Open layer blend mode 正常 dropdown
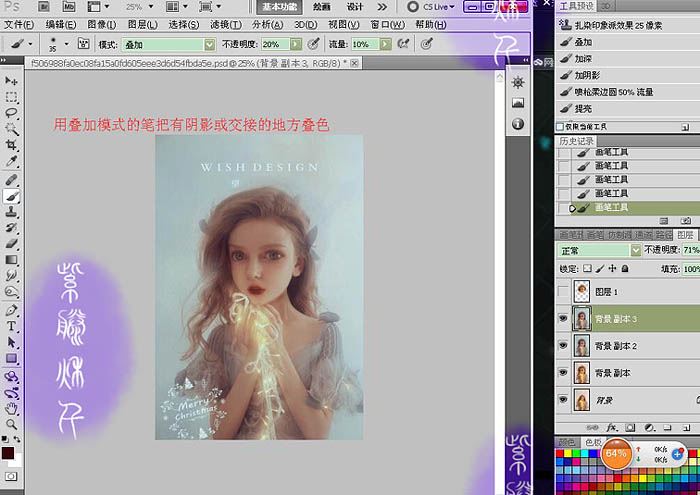 (x=636, y=250)
